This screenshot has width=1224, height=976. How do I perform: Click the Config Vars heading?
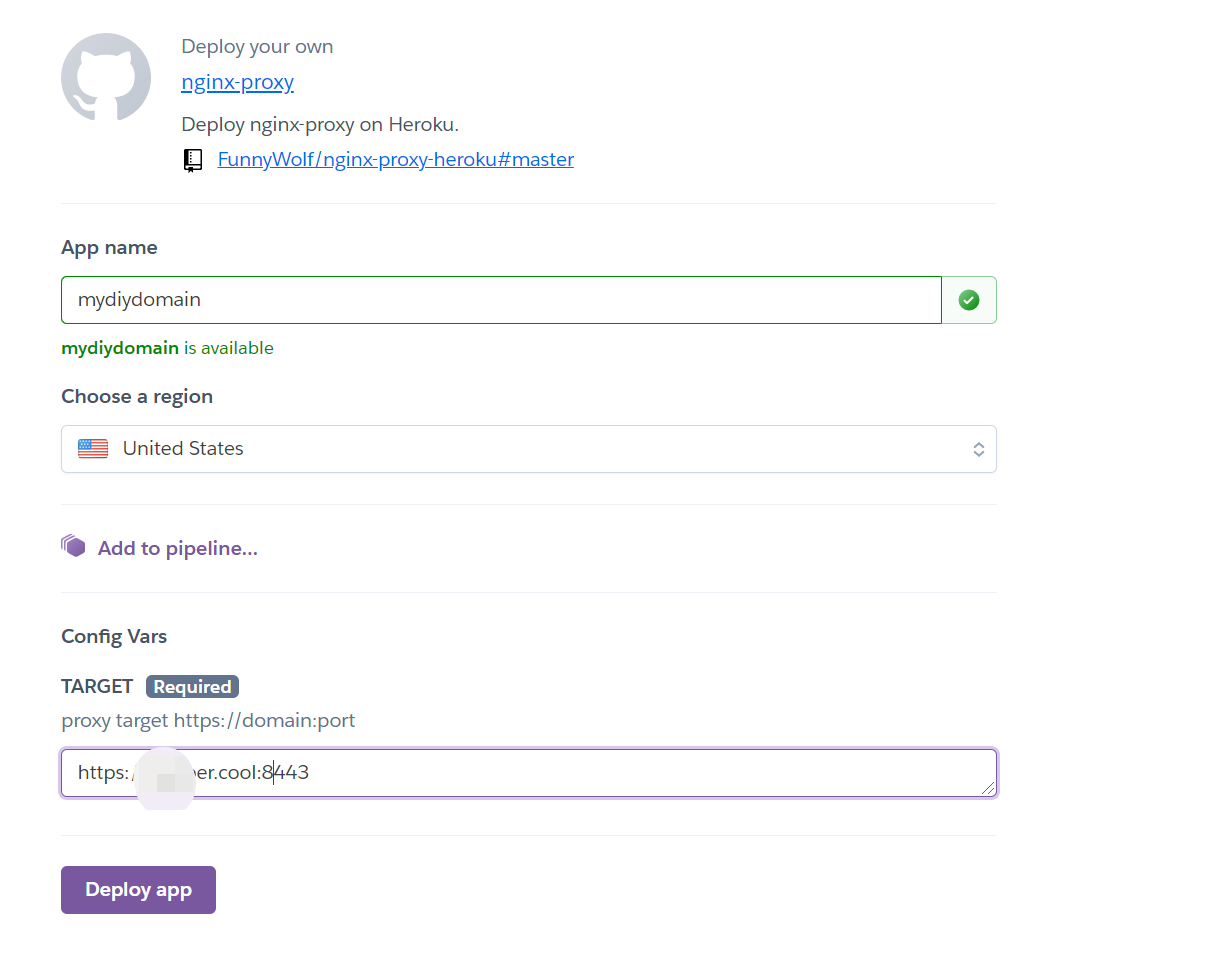coord(114,636)
